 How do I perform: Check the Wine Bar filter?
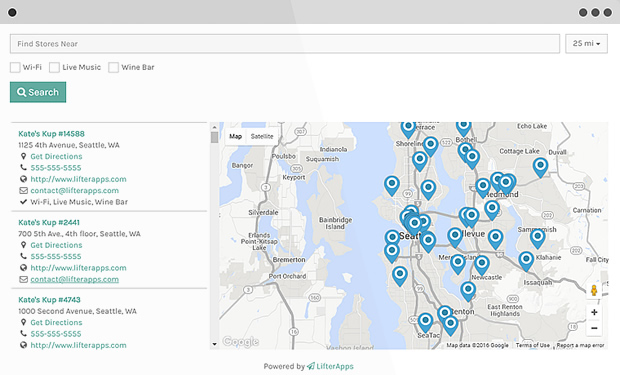pos(113,67)
